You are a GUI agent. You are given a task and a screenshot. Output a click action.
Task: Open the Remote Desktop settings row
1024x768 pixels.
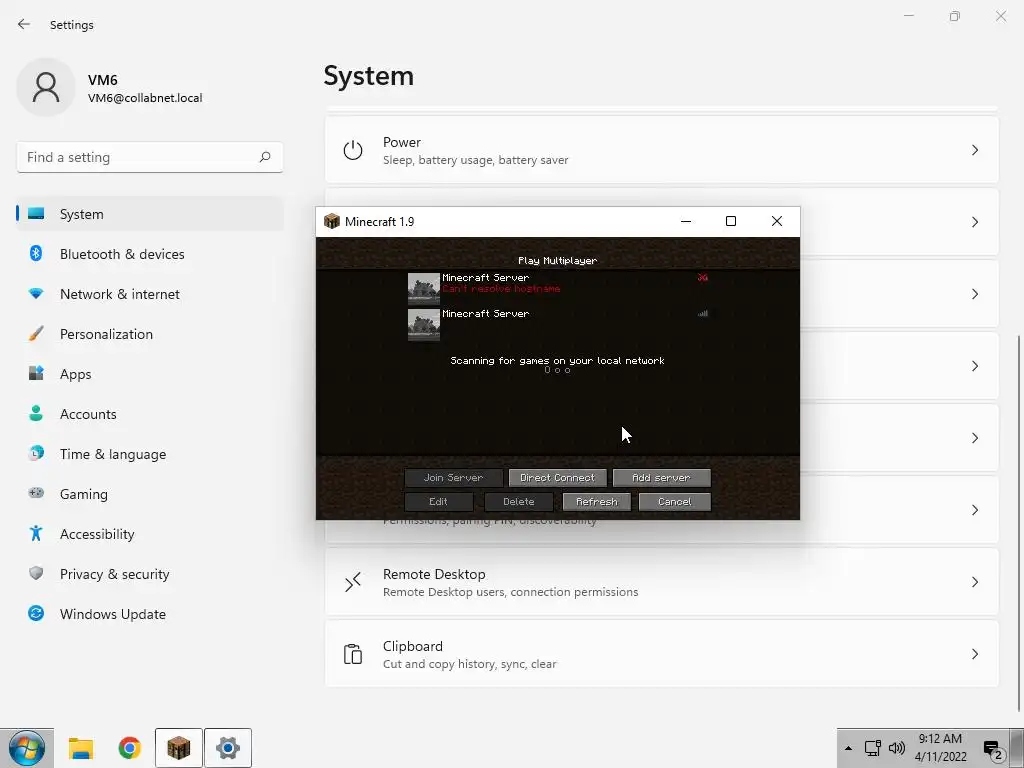point(662,582)
